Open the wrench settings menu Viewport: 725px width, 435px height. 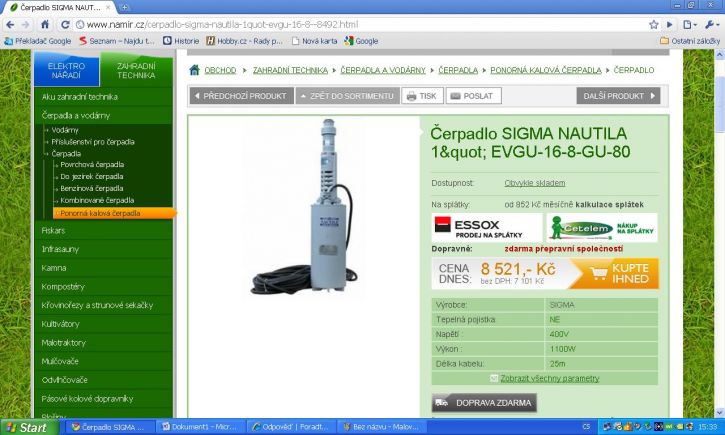(x=712, y=25)
